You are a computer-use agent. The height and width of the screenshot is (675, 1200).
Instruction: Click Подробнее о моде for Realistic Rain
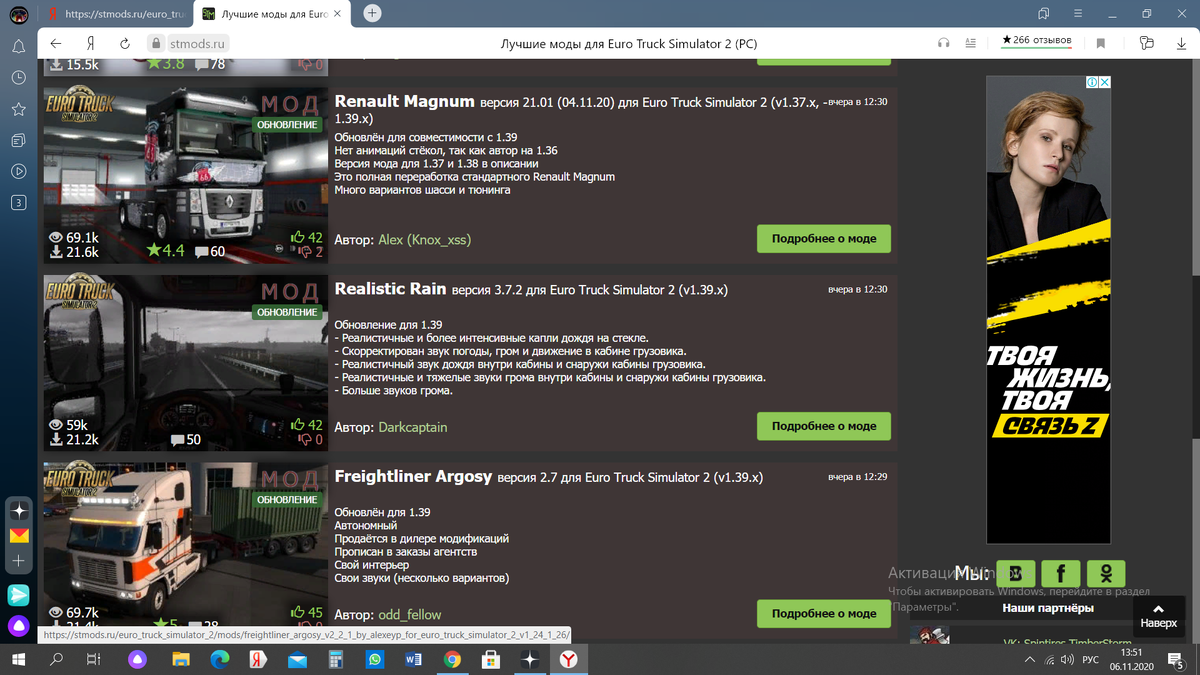coord(824,426)
